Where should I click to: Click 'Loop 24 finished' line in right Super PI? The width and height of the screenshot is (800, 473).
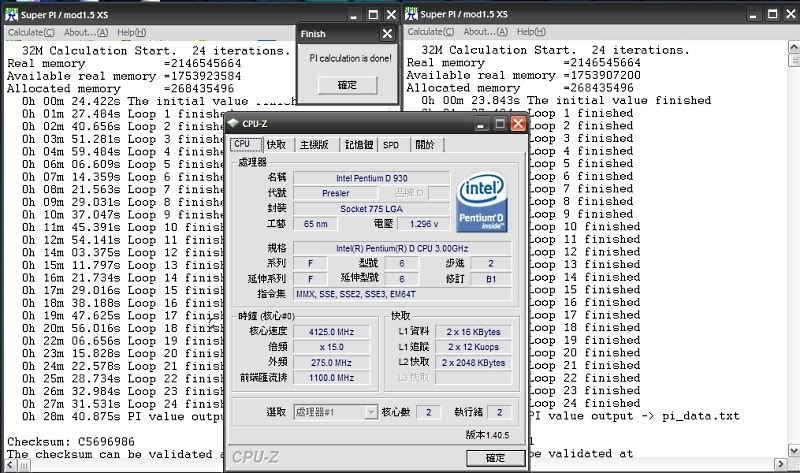[x=584, y=403]
